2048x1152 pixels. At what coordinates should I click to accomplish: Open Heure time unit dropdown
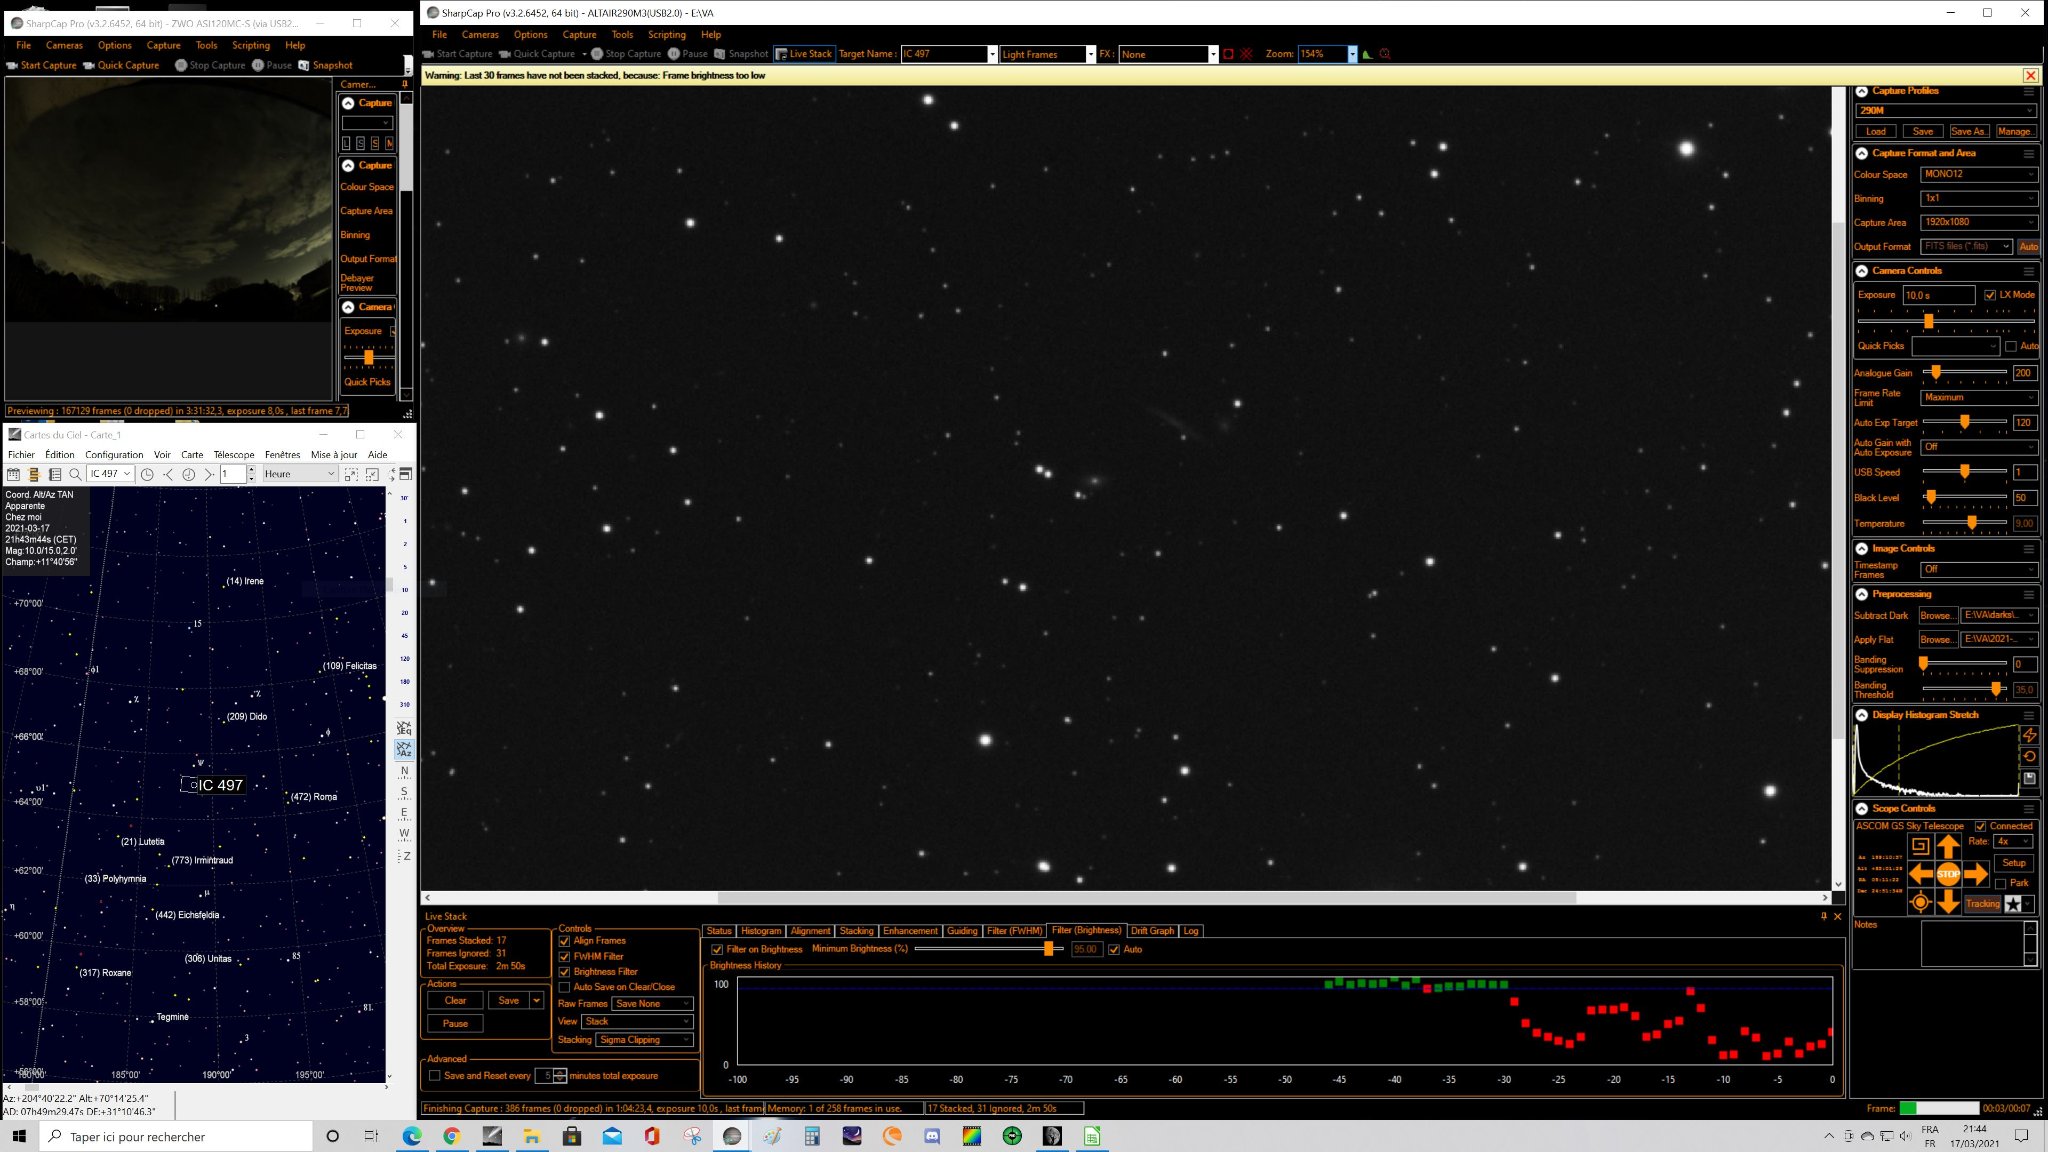click(300, 474)
